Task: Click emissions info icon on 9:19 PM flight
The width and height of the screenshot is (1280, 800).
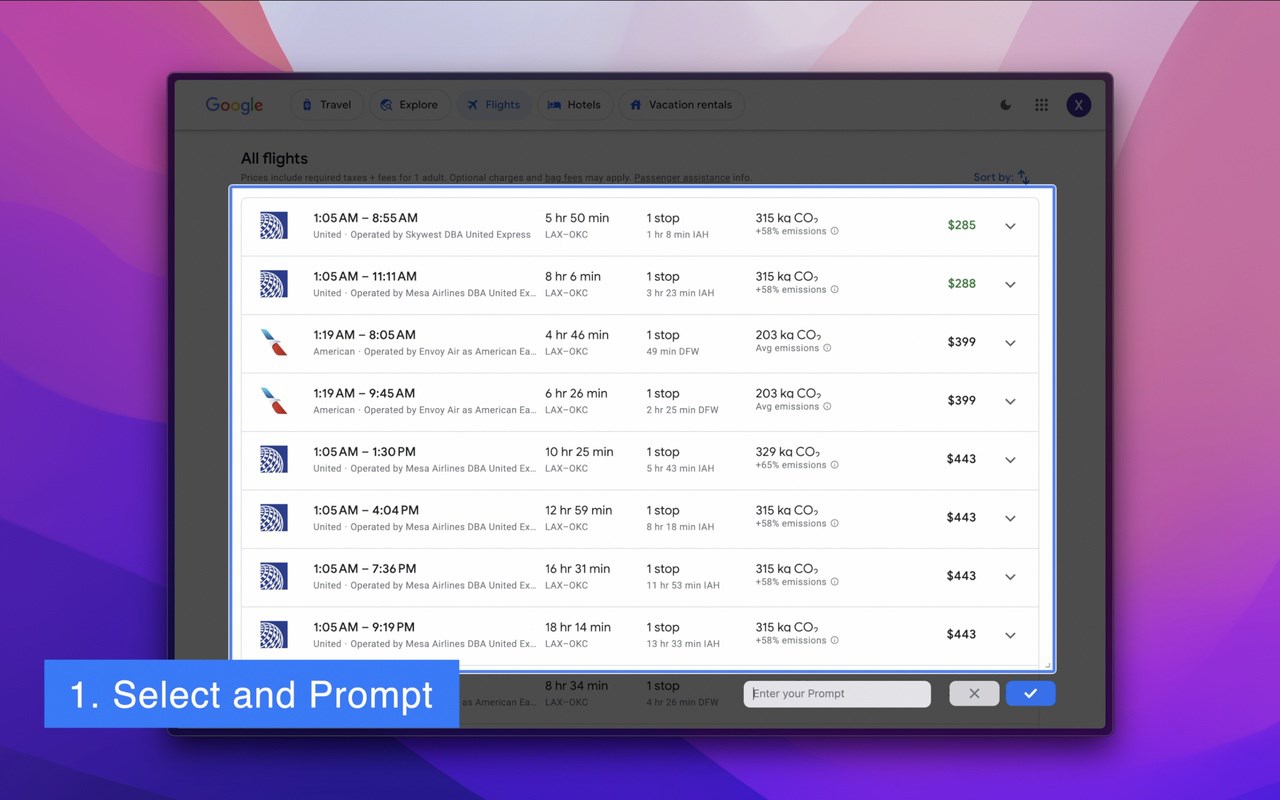Action: (835, 641)
